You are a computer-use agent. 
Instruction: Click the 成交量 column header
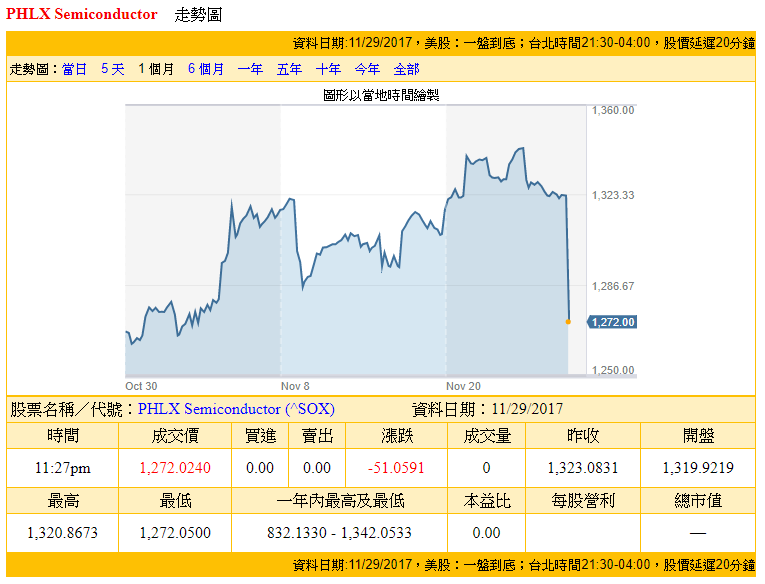[x=487, y=436]
